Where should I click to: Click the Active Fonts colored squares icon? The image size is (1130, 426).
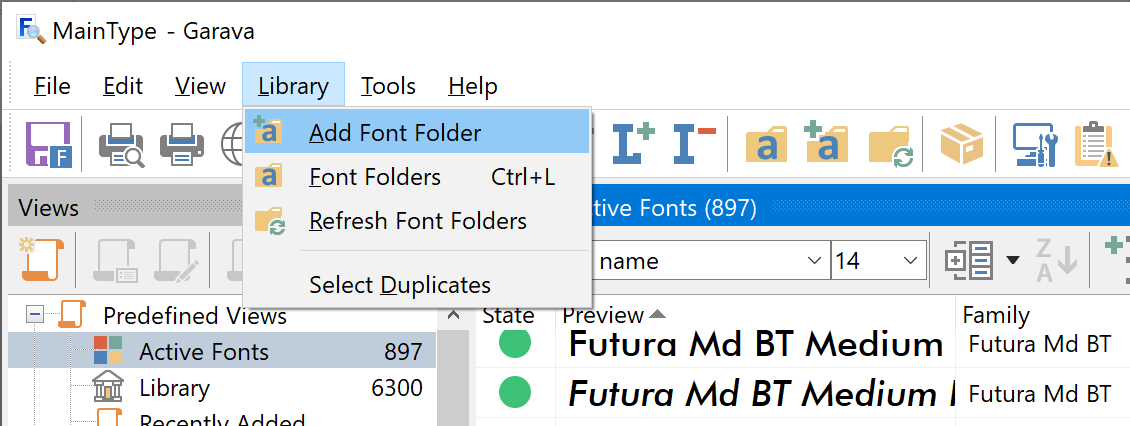108,351
